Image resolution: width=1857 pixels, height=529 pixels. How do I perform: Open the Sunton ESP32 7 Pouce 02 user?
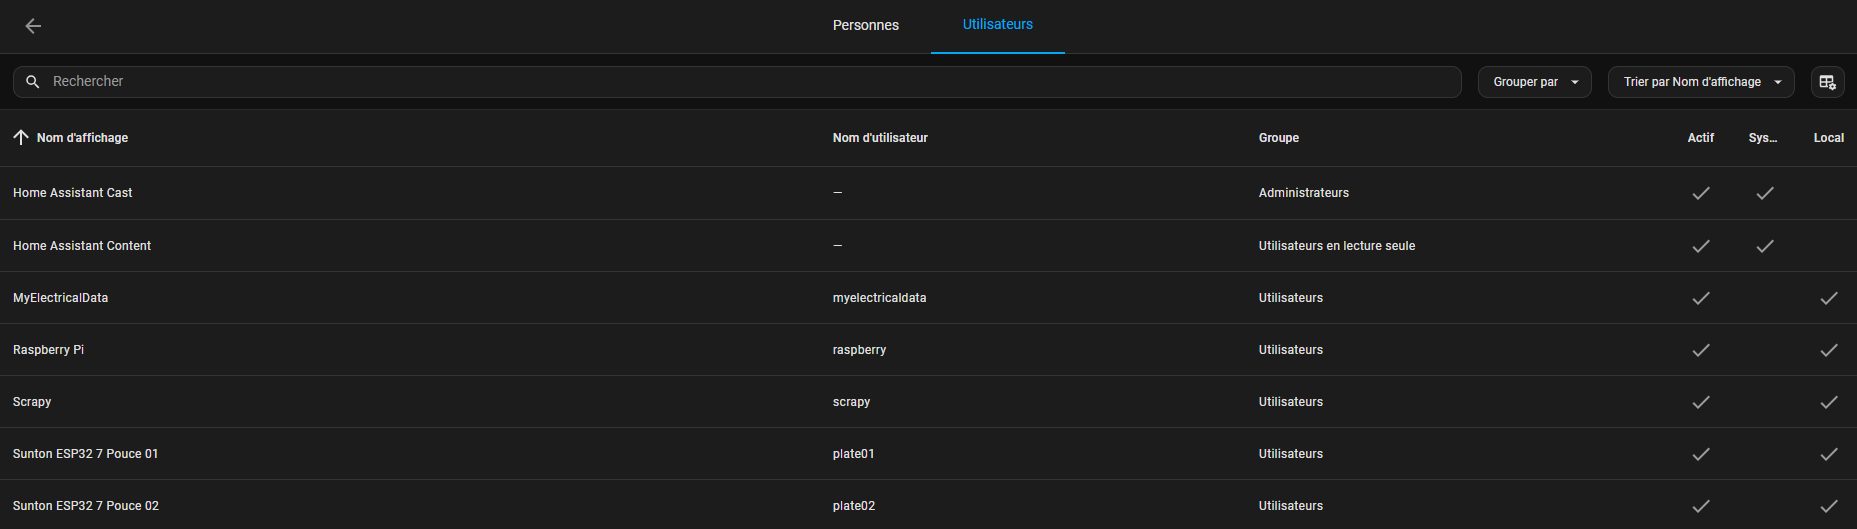click(928, 505)
